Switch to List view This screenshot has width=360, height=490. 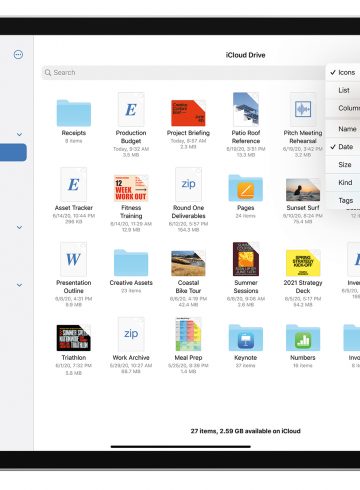click(x=343, y=90)
